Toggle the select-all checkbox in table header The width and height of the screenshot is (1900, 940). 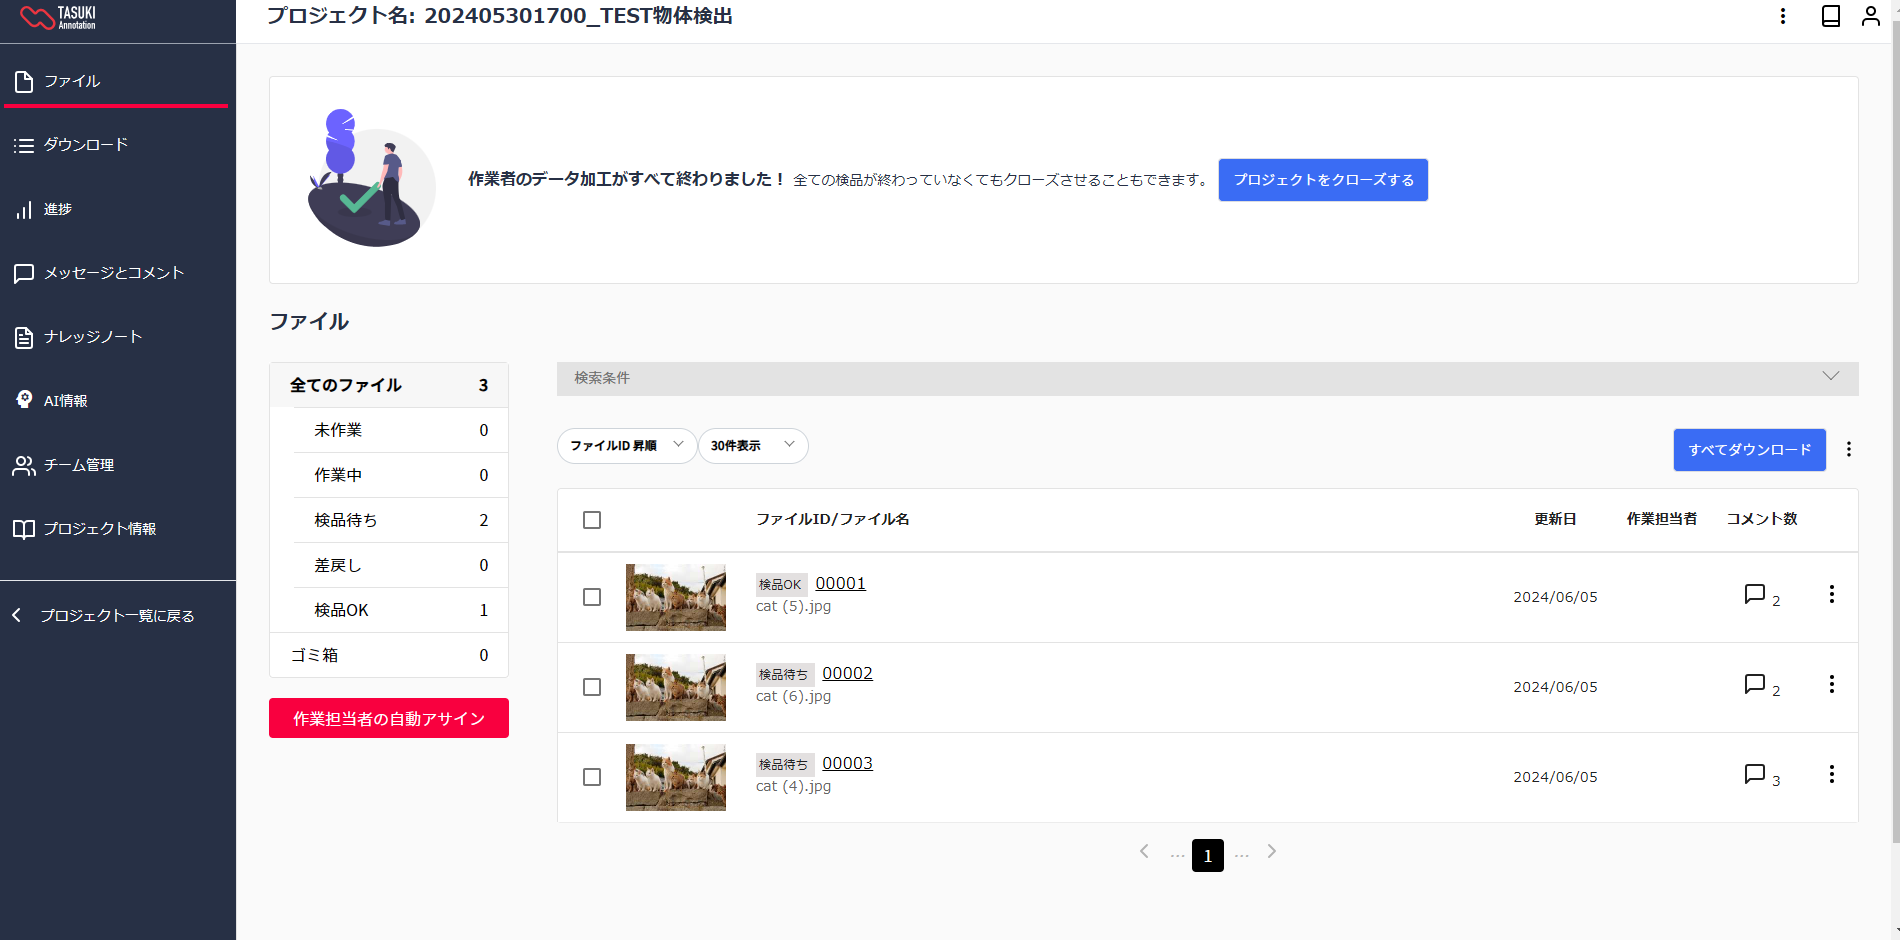pyautogui.click(x=592, y=520)
